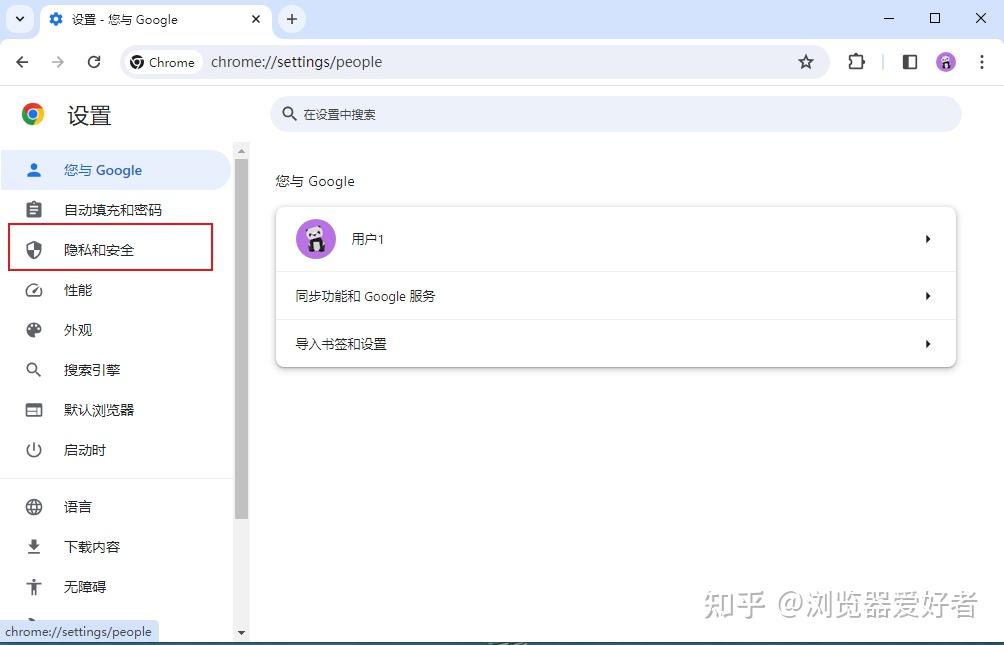
Task: Open 无障碍 settings
Action: (116, 587)
